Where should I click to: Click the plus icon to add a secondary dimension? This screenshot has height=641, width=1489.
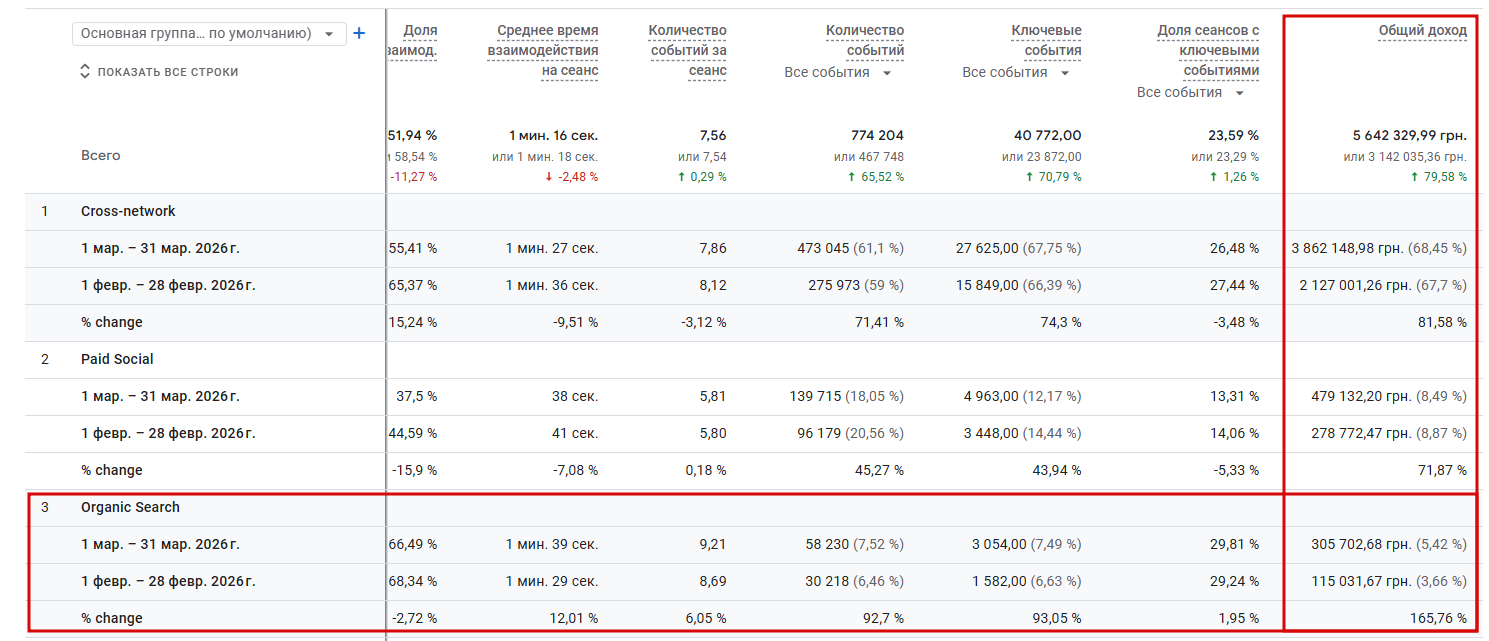tap(360, 33)
